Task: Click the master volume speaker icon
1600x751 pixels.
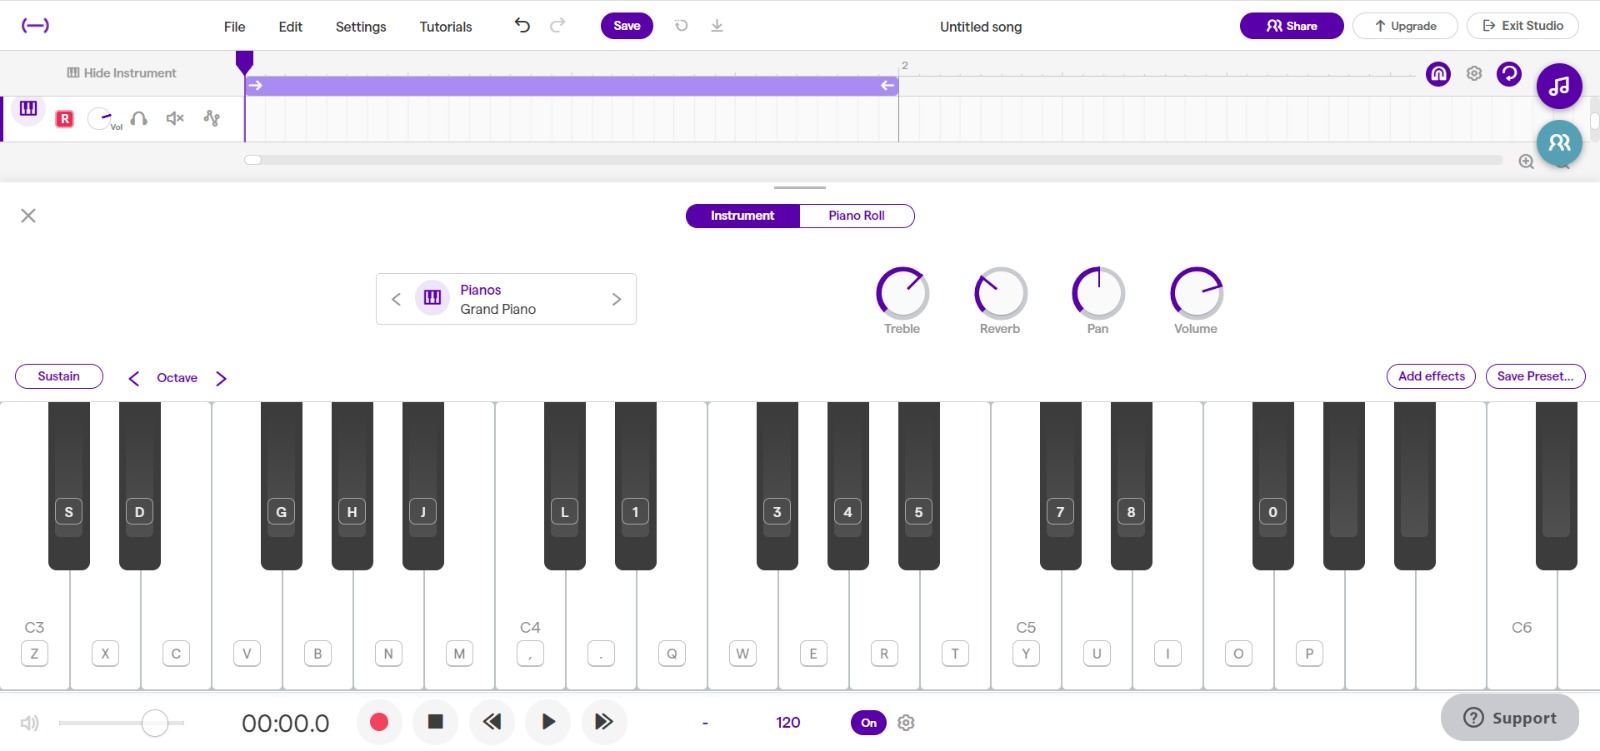Action: 30,722
